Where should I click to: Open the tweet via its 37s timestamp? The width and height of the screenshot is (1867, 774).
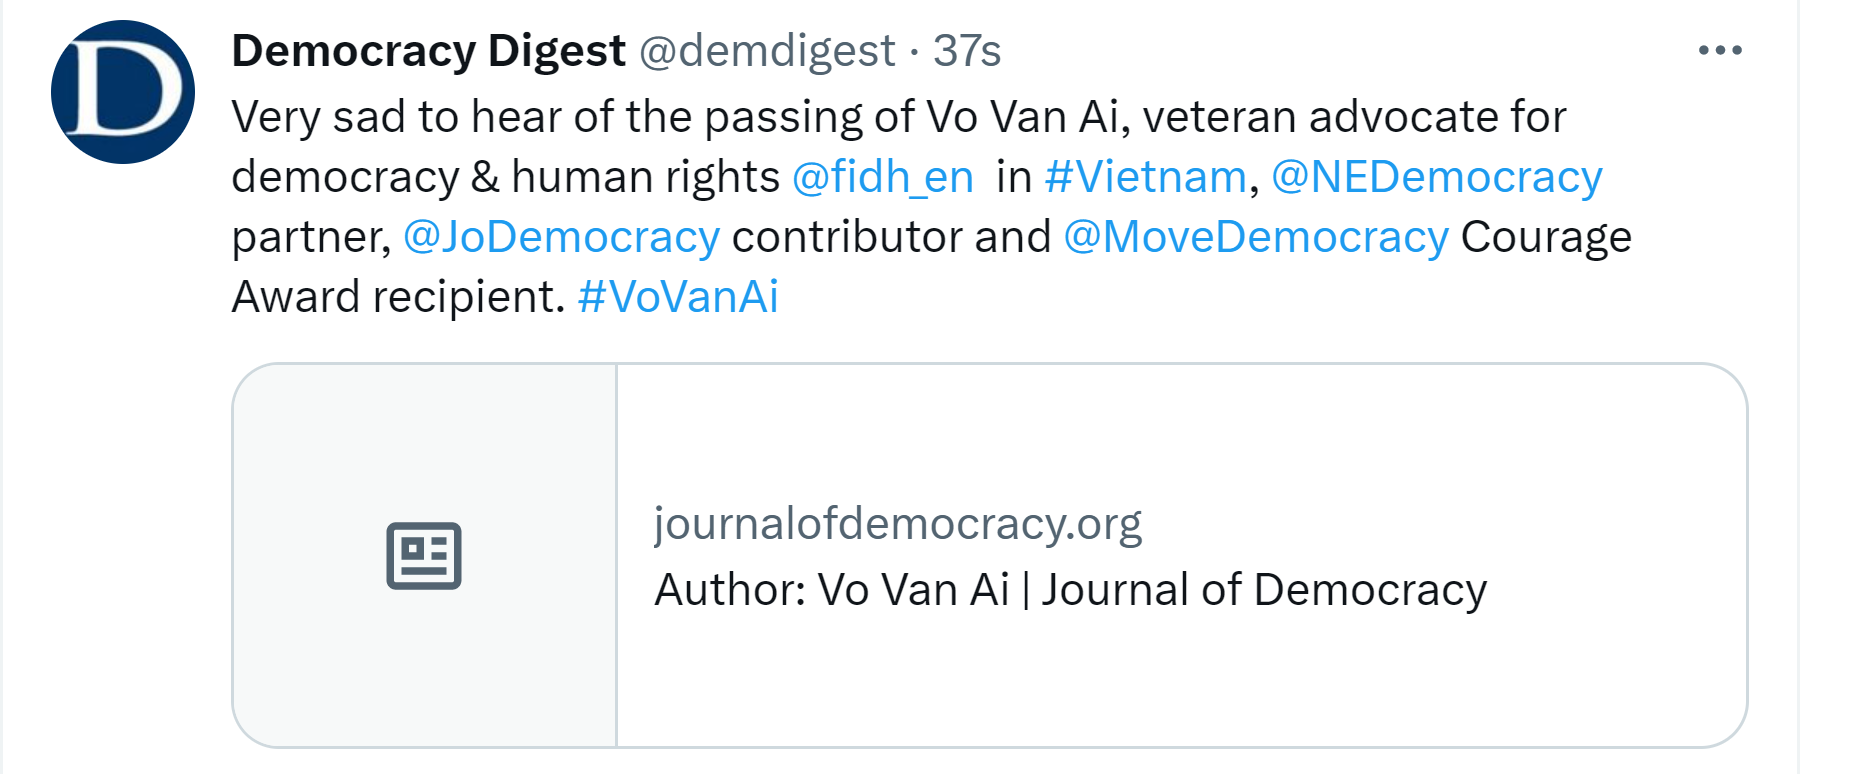pos(967,51)
